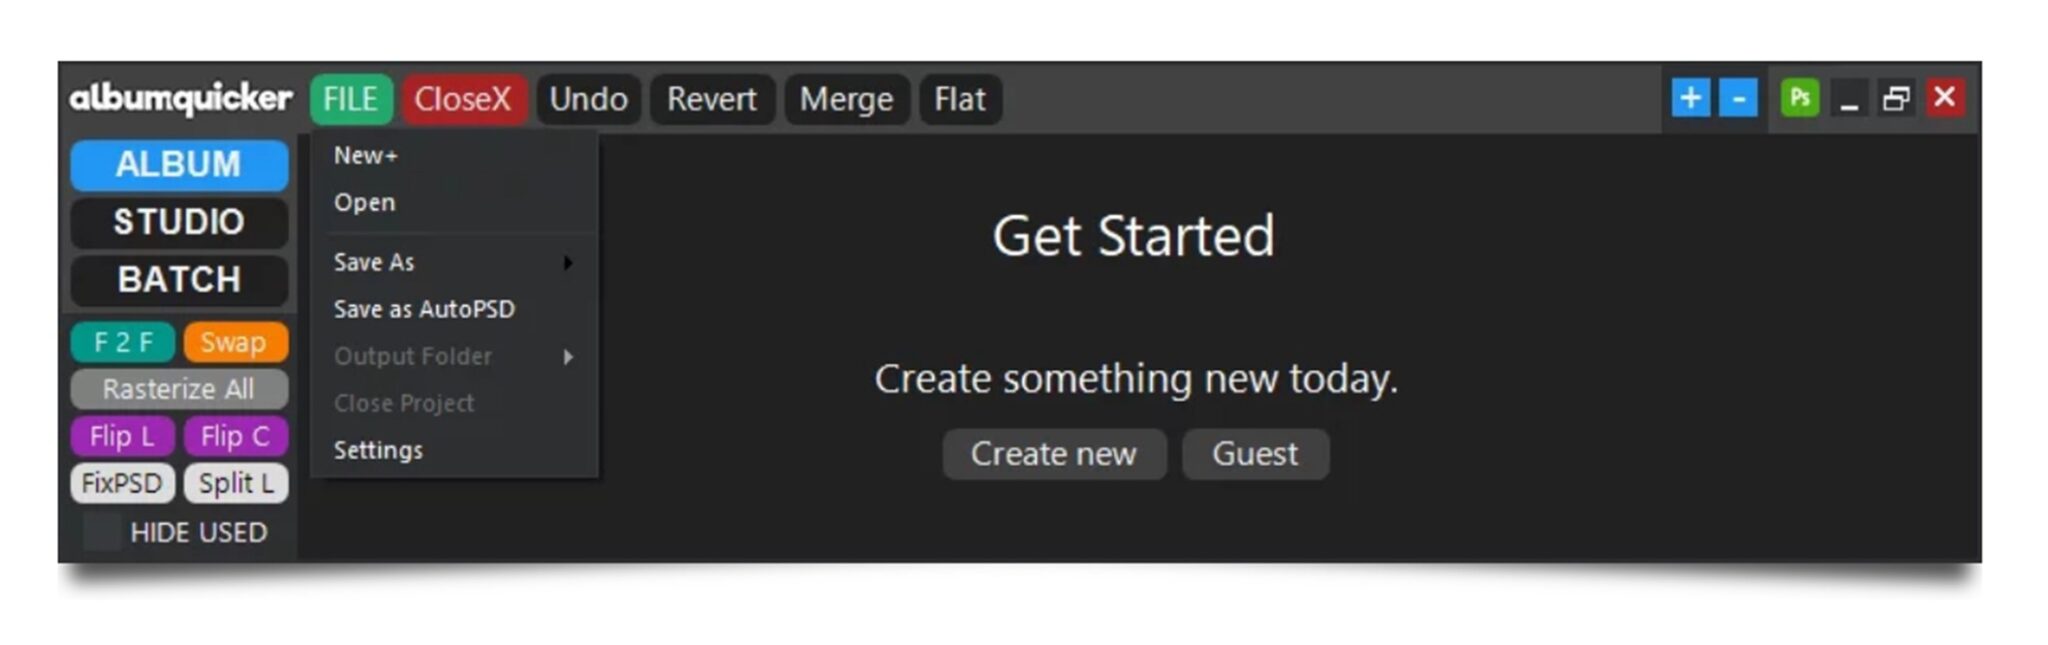Expand the Save As submenu arrow

(568, 262)
